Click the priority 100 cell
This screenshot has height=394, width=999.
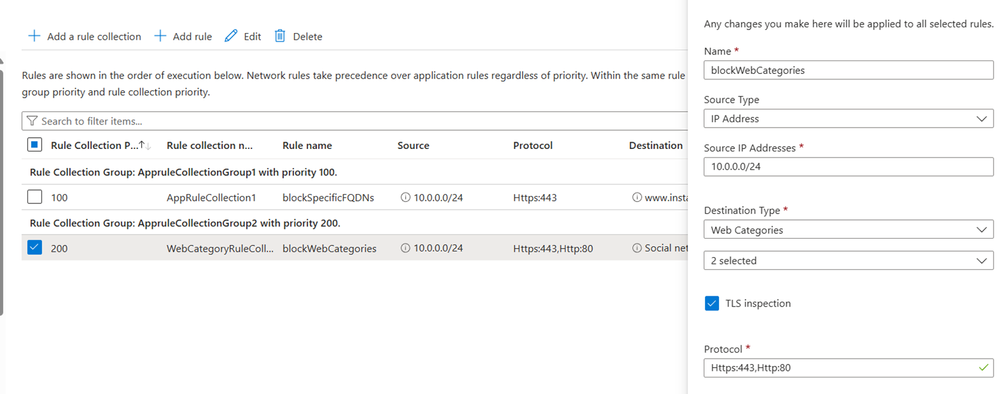coord(59,198)
